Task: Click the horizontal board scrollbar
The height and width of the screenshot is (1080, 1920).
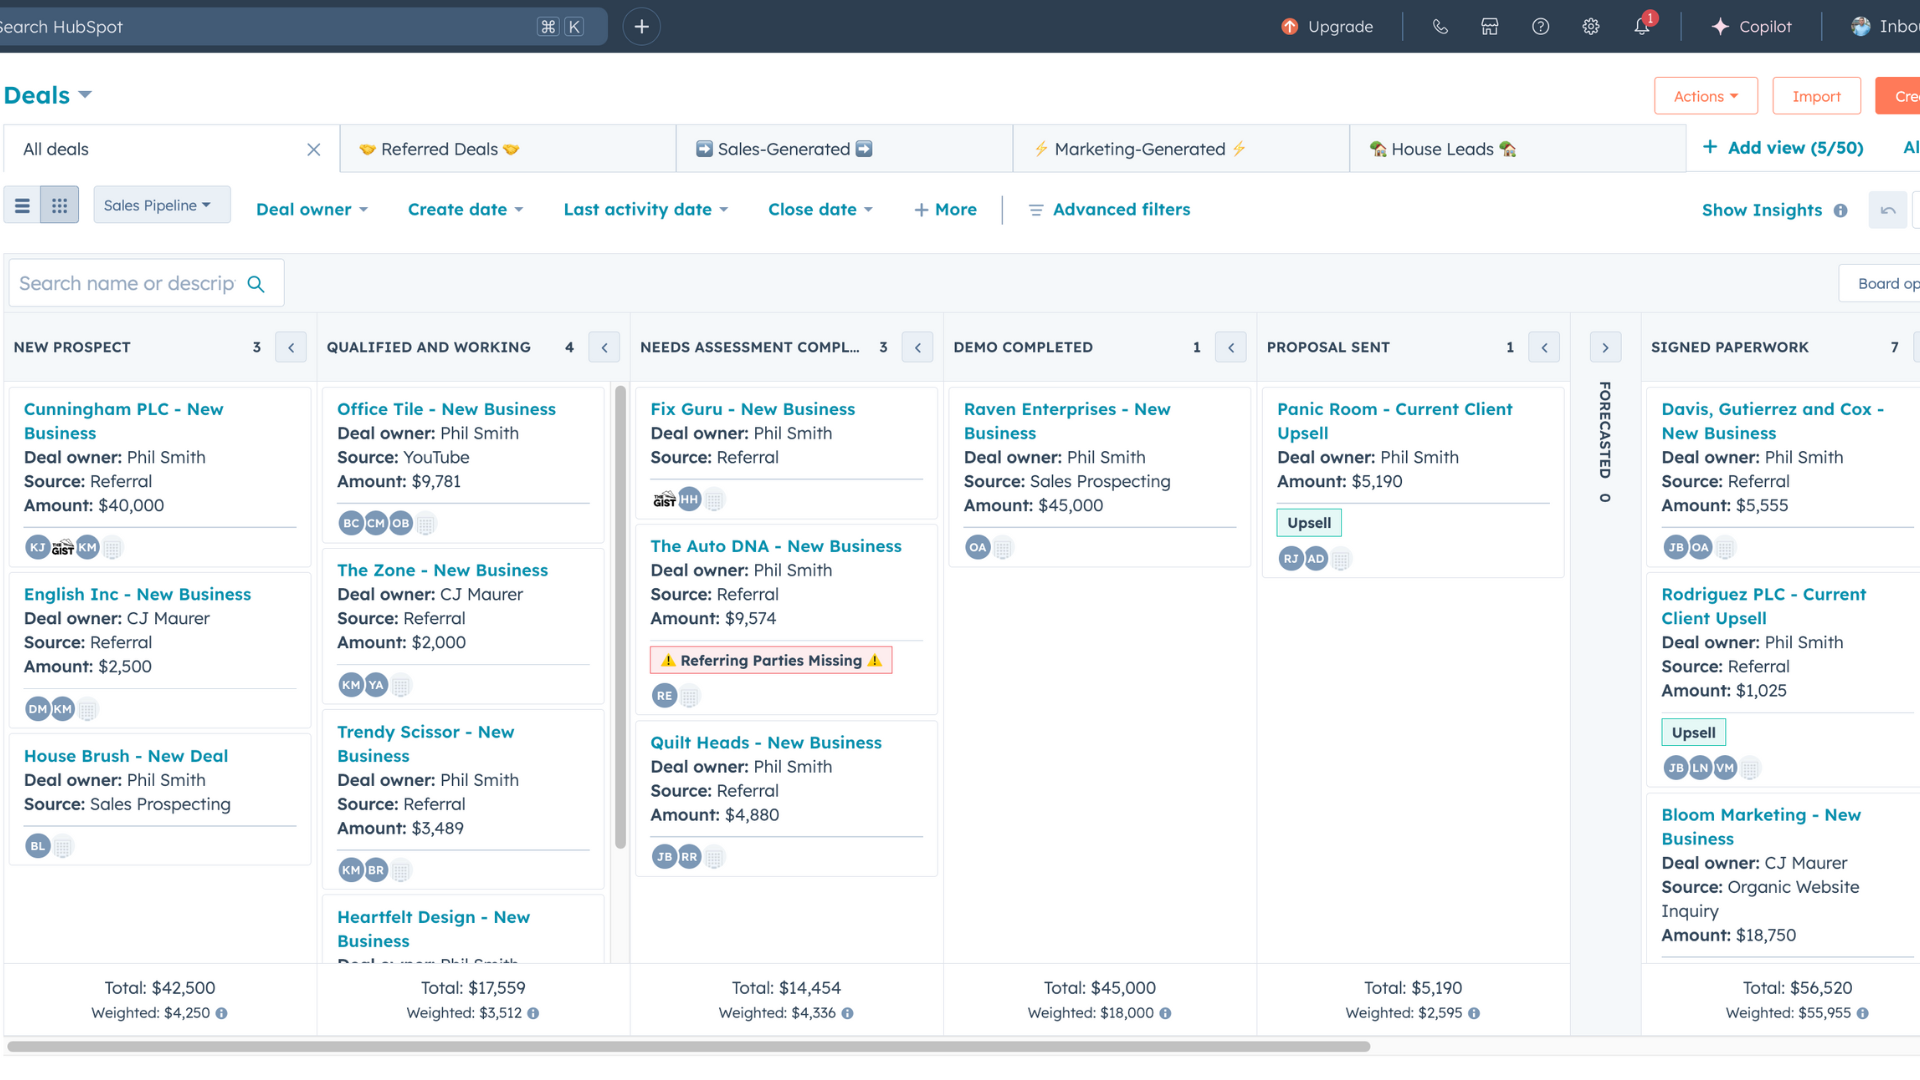Action: (688, 1047)
